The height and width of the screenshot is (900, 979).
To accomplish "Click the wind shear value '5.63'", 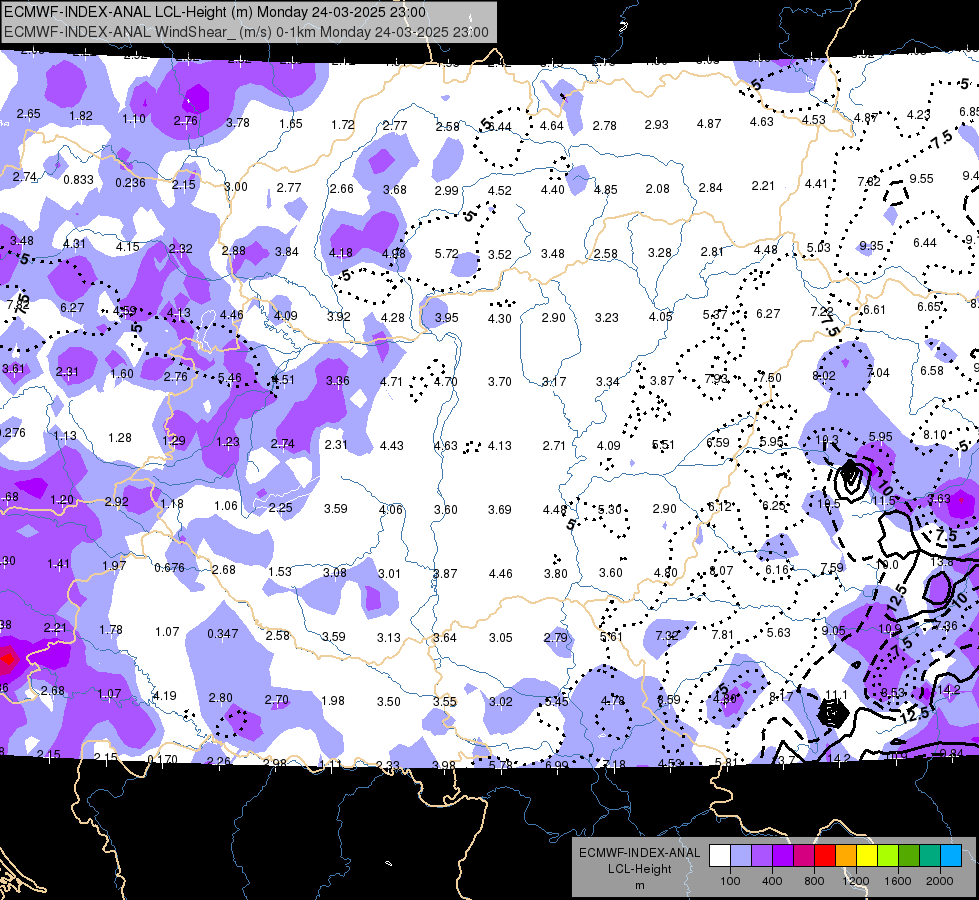I will [779, 633].
